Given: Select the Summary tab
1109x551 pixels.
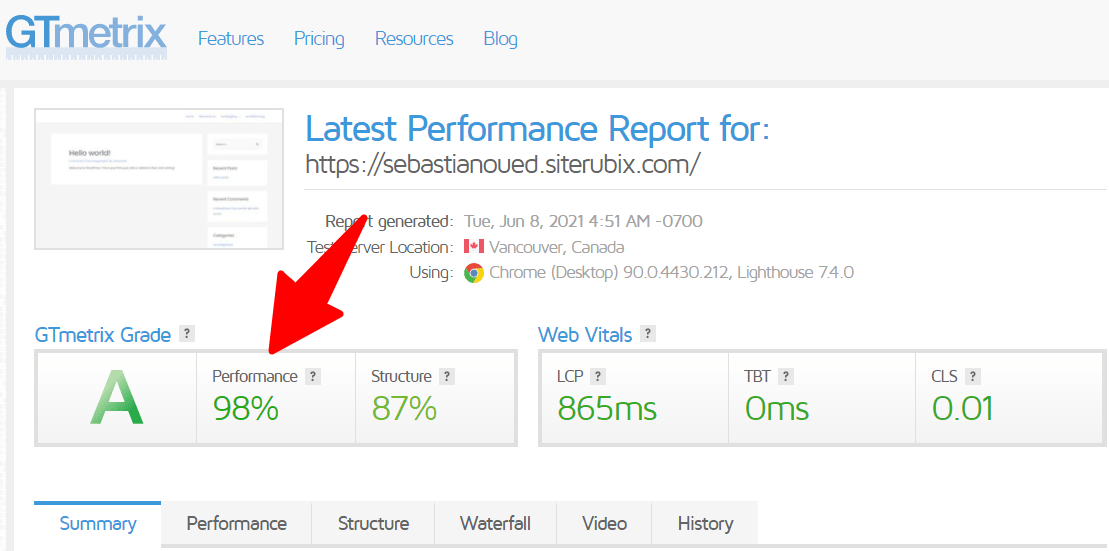Looking at the screenshot, I should (x=98, y=524).
